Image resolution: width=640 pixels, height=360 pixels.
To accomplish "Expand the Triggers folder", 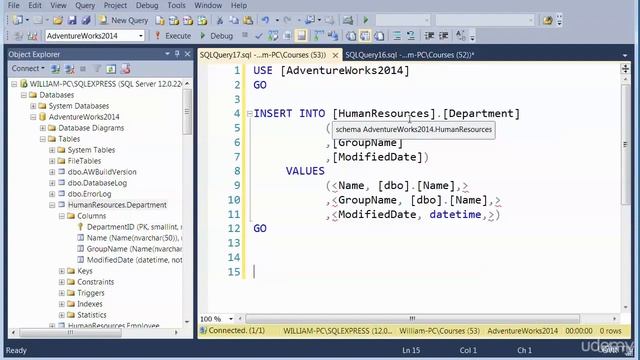I will (x=61, y=293).
